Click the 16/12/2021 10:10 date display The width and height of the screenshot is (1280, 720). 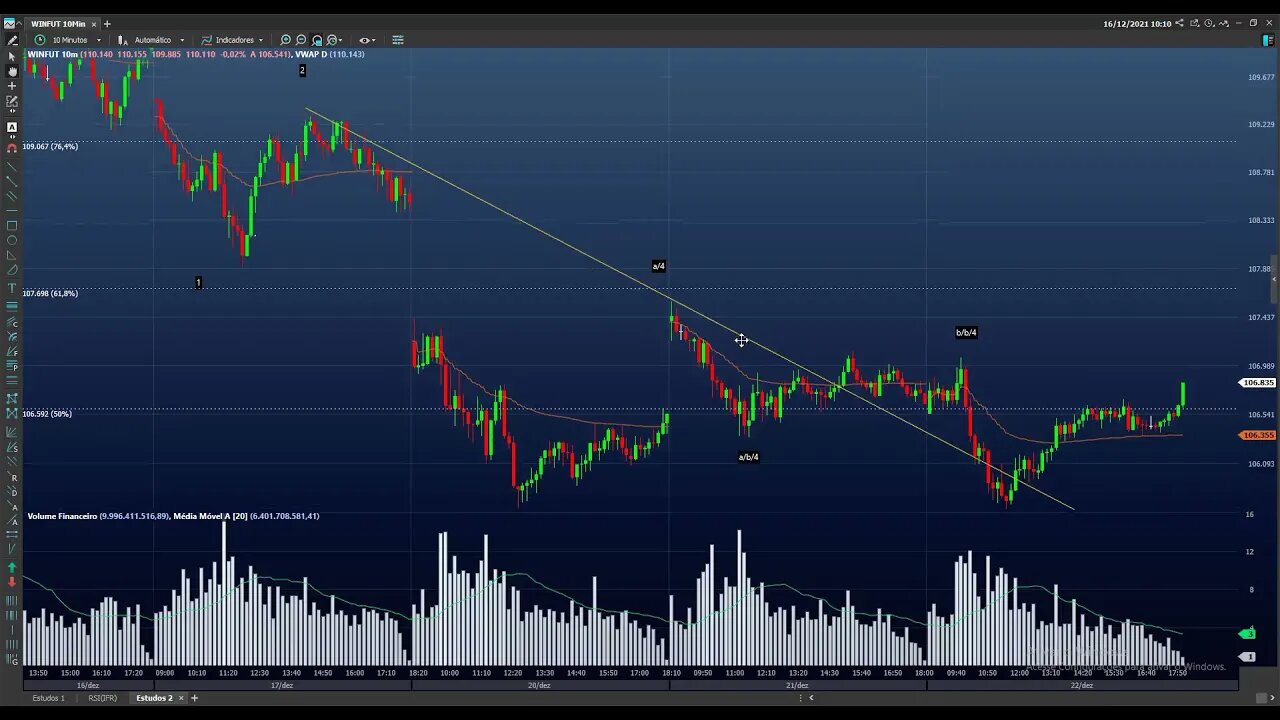(x=1137, y=23)
